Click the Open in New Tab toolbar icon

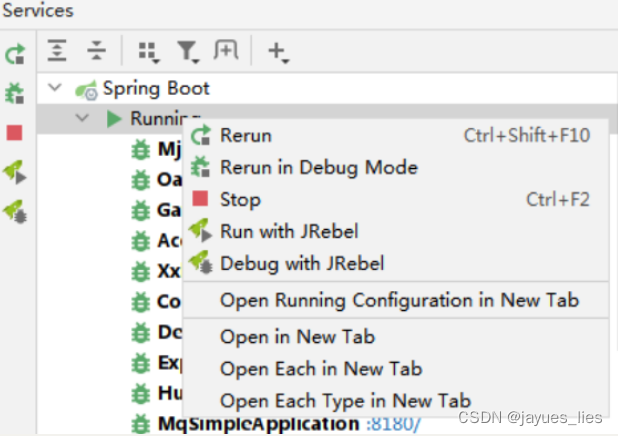pyautogui.click(x=226, y=50)
